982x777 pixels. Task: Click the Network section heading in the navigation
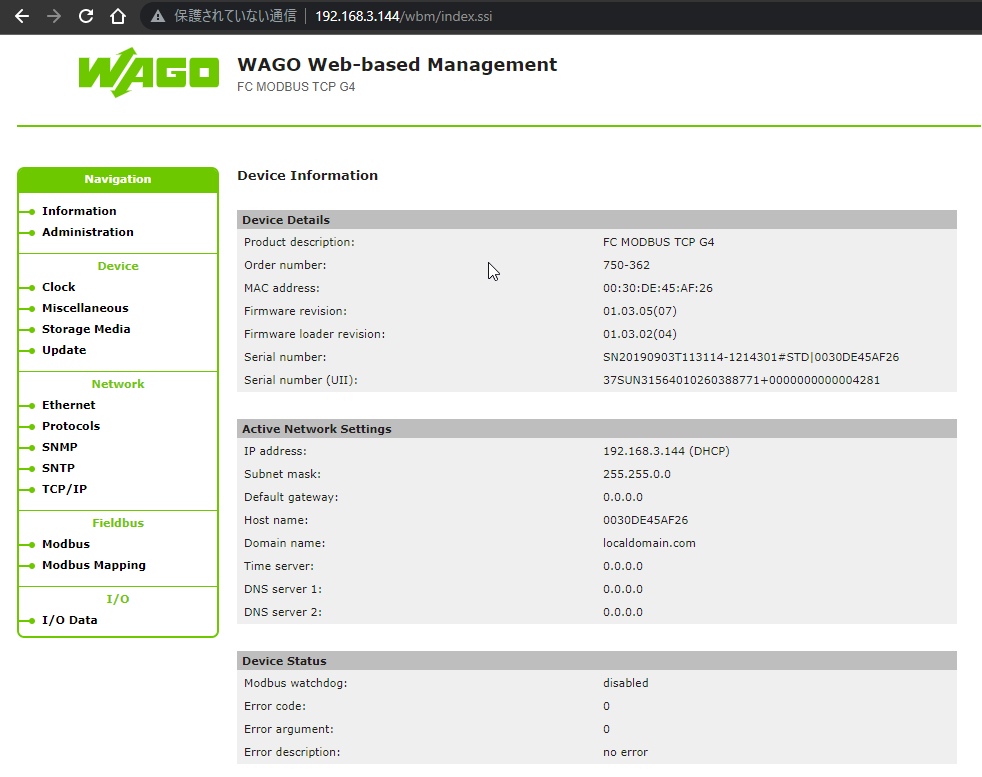(118, 384)
